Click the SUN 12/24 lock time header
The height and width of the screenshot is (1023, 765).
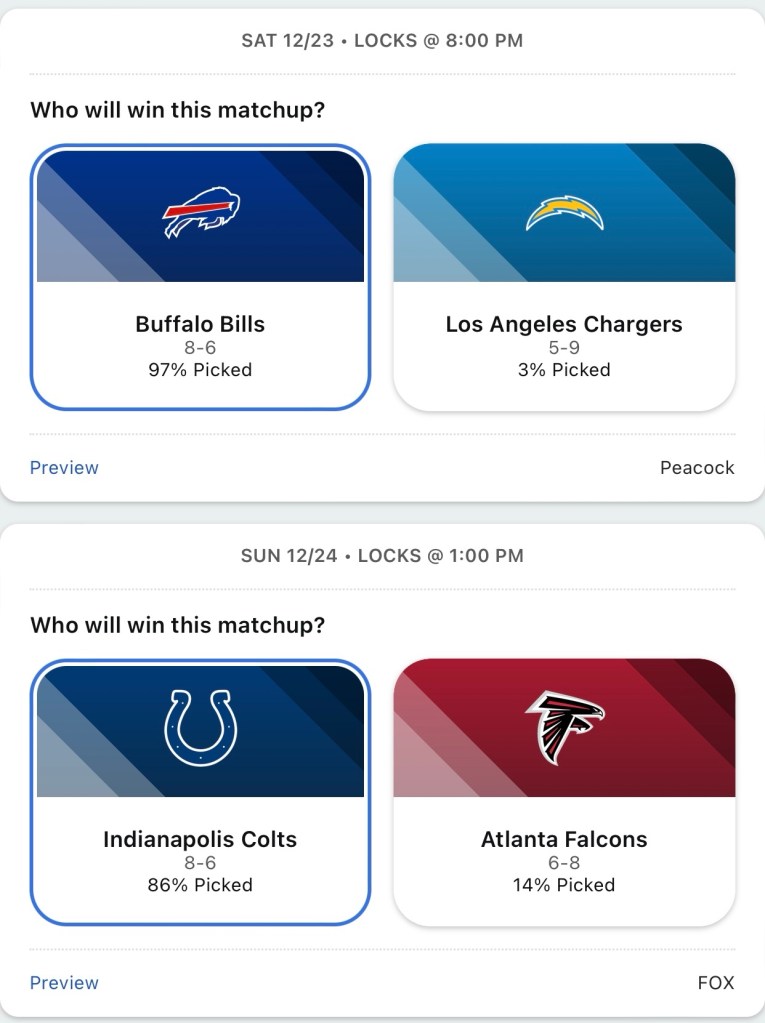[x=382, y=556]
